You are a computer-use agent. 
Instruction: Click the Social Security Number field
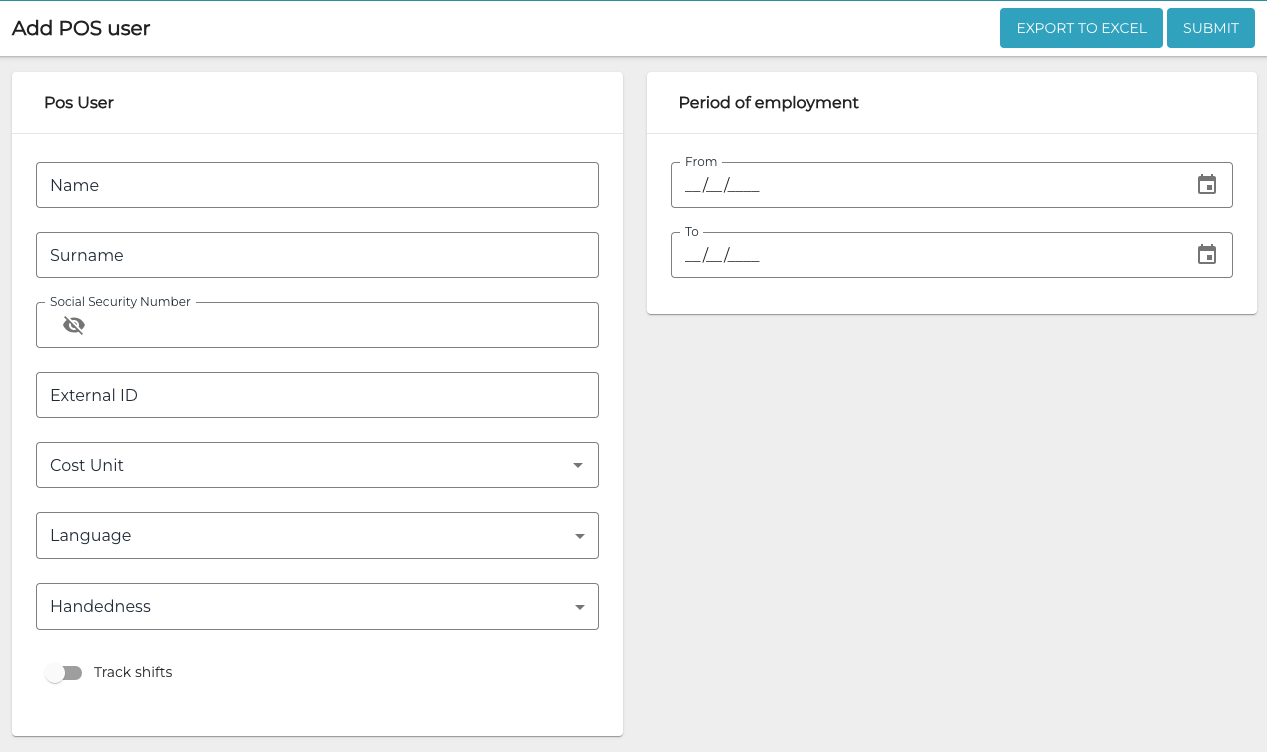pyautogui.click(x=340, y=325)
